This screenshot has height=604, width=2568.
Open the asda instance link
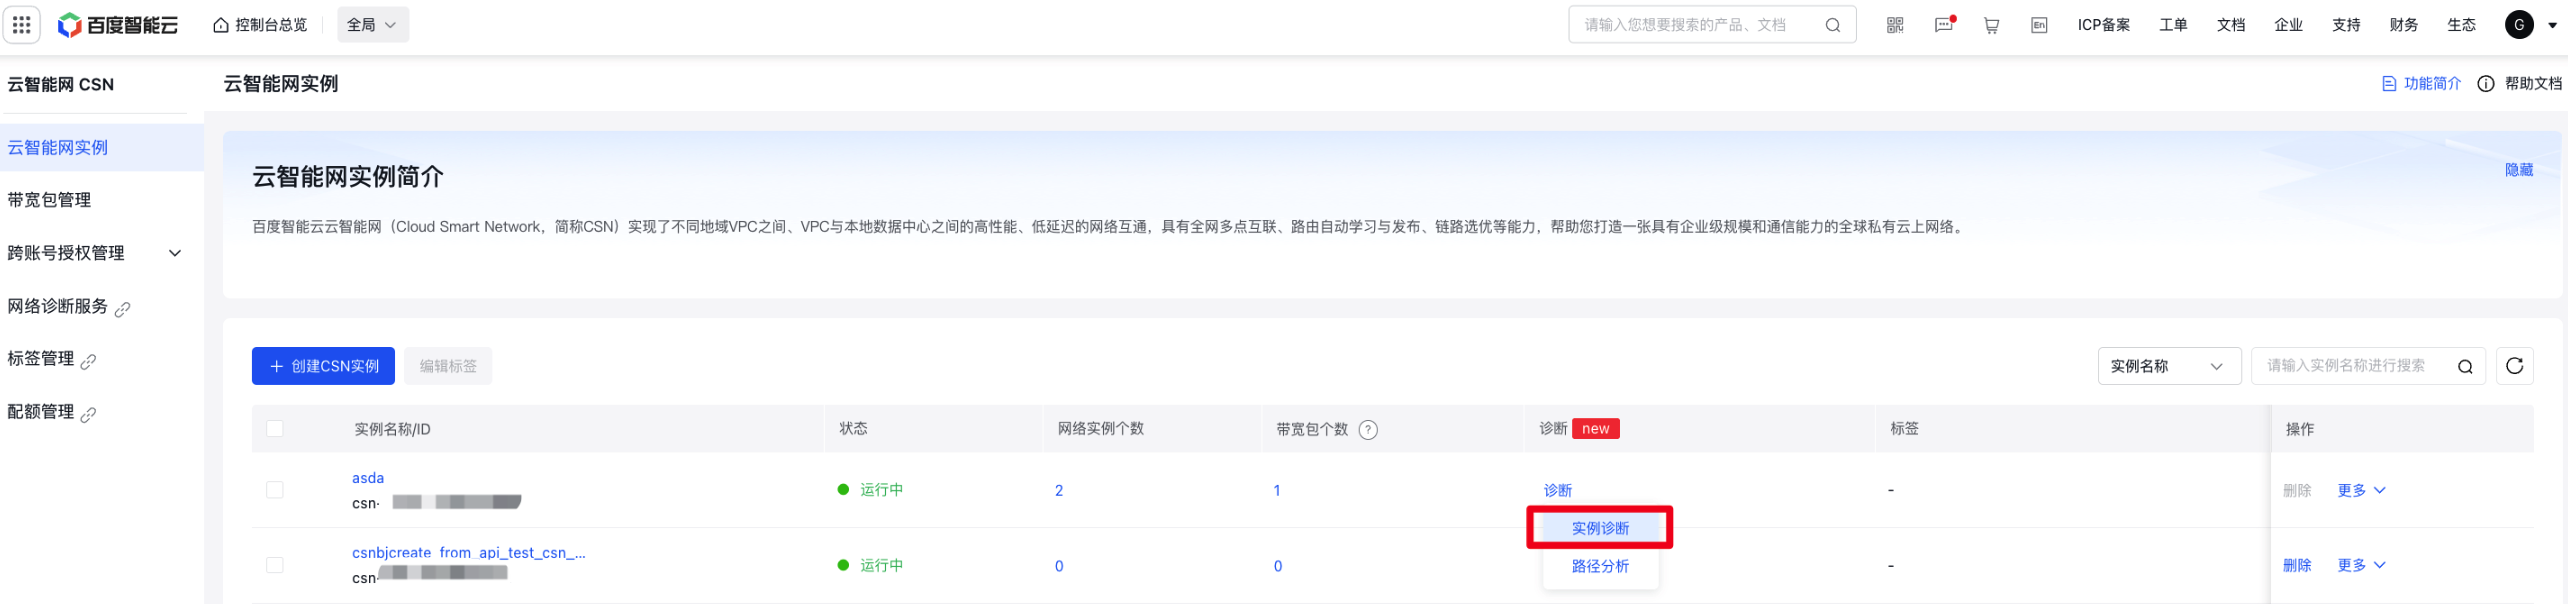click(368, 478)
